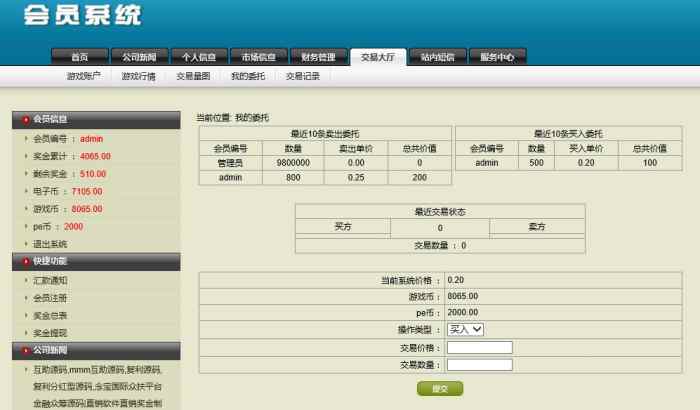
Task: Select the 510.00 剩余奖金 value
Action: [93, 174]
